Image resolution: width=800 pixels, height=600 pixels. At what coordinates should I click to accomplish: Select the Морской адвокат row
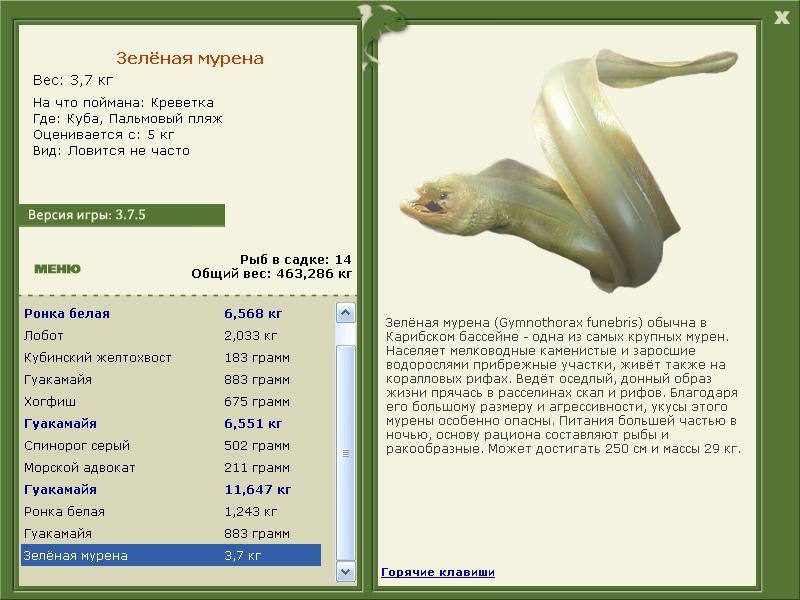tap(171, 467)
